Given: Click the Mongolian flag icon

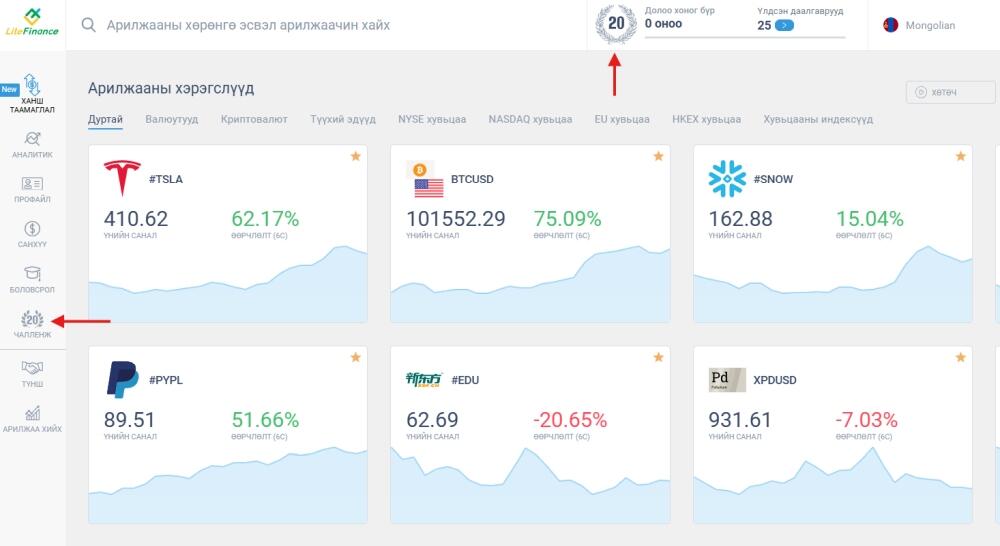Looking at the screenshot, I should pos(890,25).
